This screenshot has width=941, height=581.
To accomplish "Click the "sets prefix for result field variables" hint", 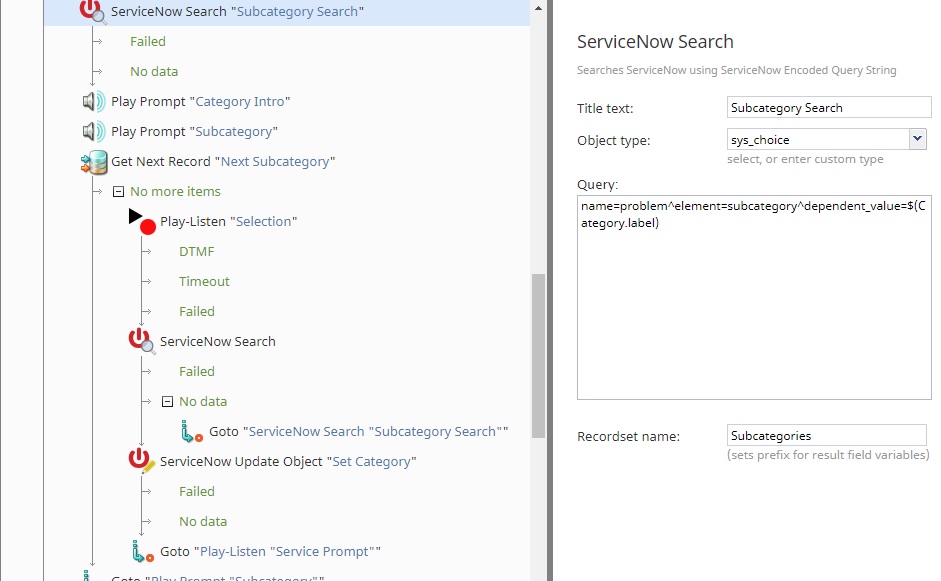I will [828, 455].
